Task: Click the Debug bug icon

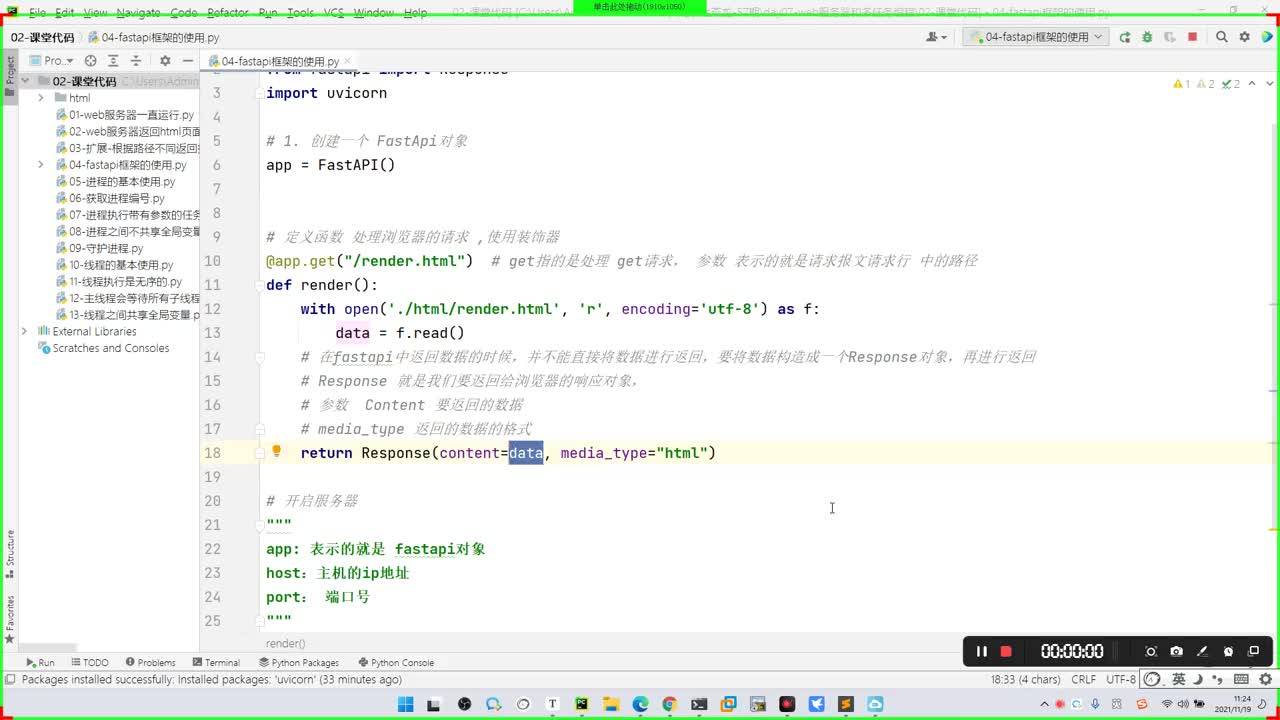Action: point(1147,37)
